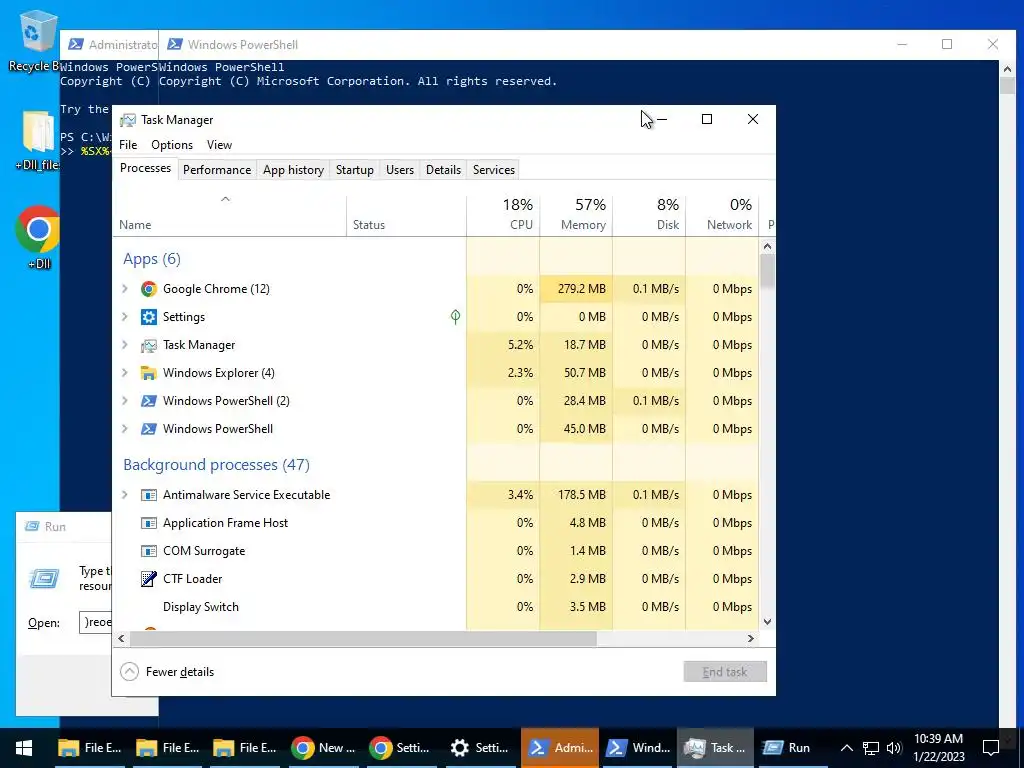This screenshot has width=1024, height=768.
Task: Open the notification center icon
Action: [991, 748]
